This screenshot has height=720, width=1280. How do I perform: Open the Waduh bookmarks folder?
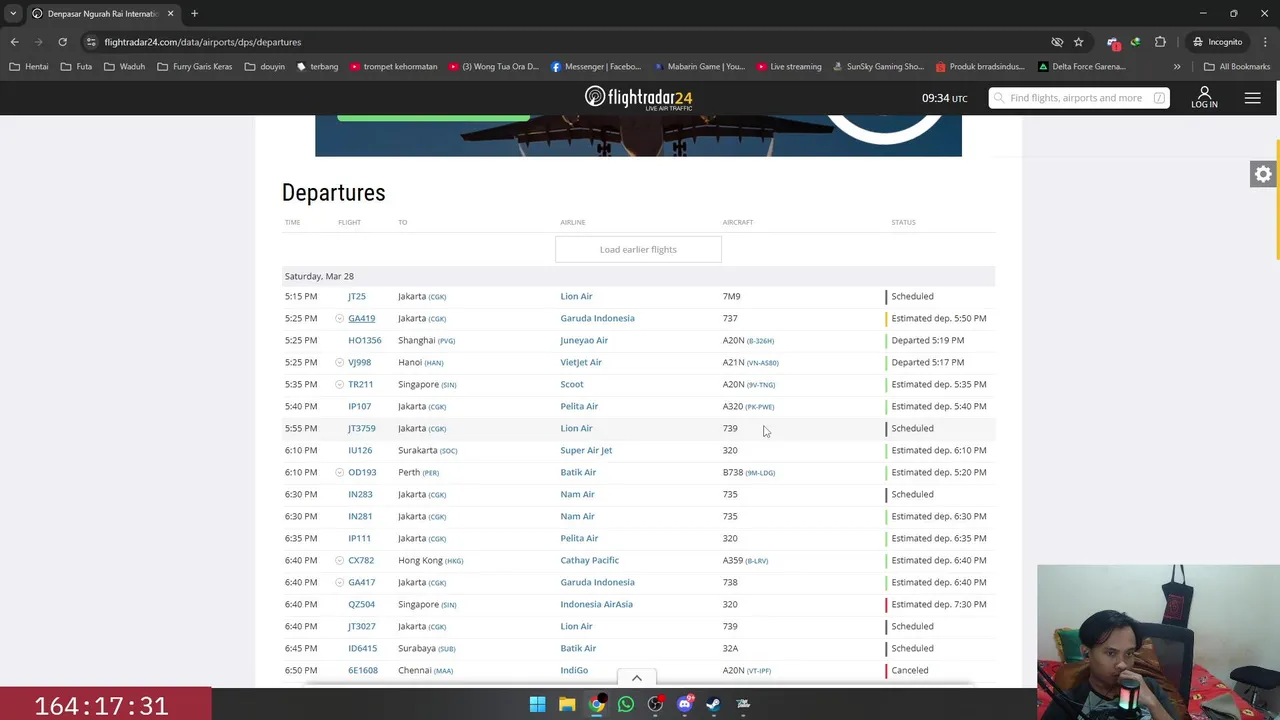pyautogui.click(x=124, y=67)
